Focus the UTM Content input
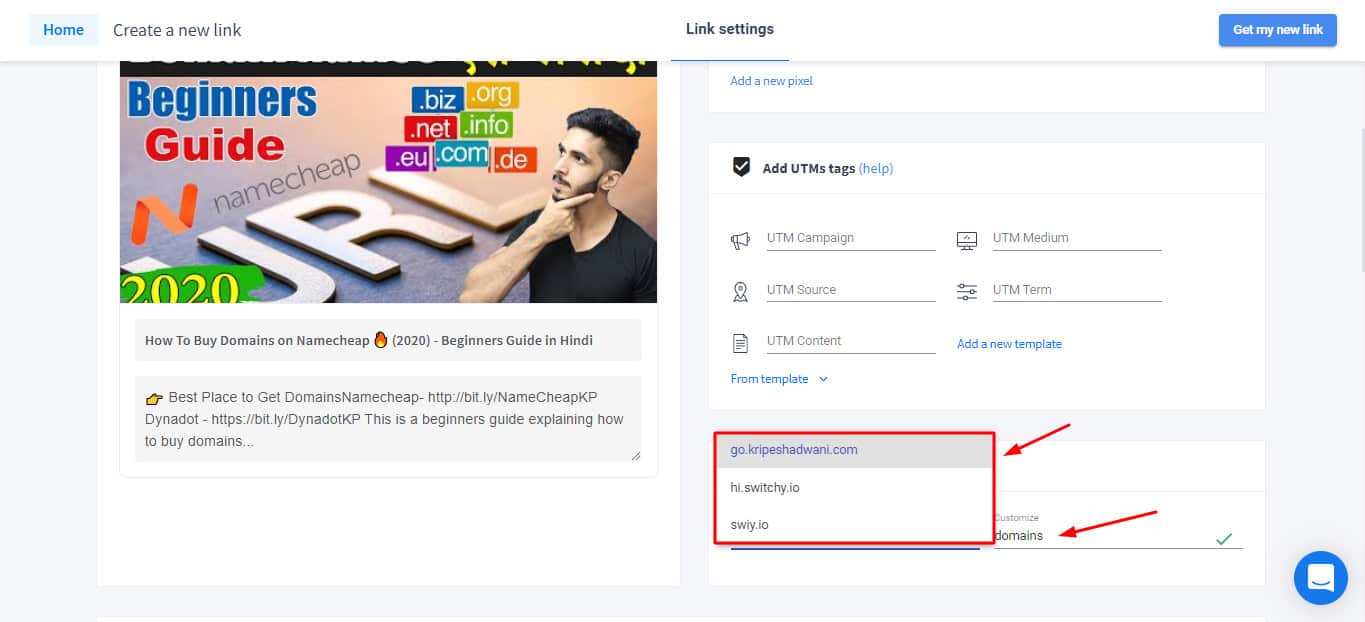 point(851,341)
